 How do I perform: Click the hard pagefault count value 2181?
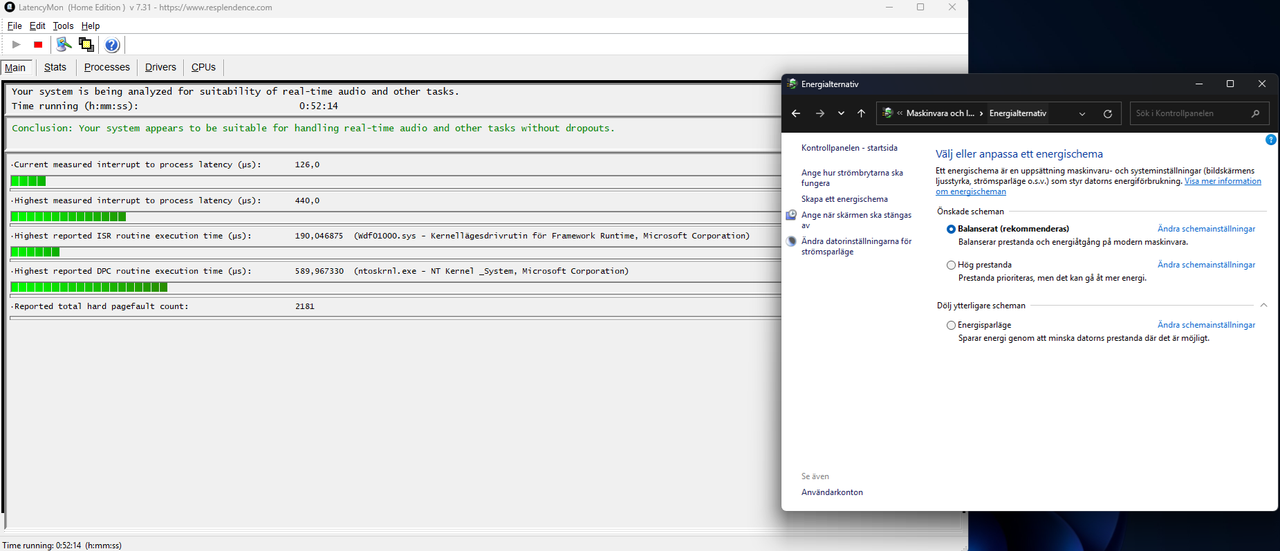tap(305, 306)
